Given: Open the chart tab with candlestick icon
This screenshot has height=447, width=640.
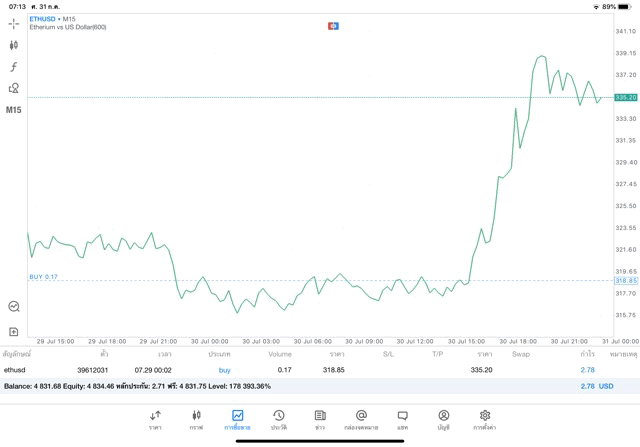Looking at the screenshot, I should pyautogui.click(x=196, y=420).
